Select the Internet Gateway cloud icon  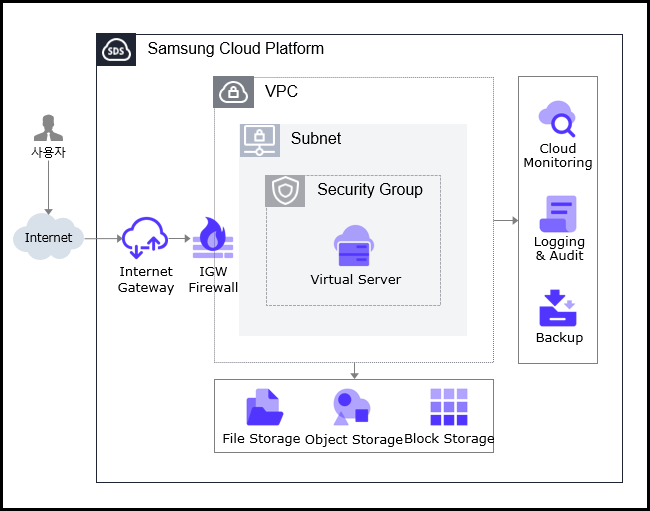(145, 239)
